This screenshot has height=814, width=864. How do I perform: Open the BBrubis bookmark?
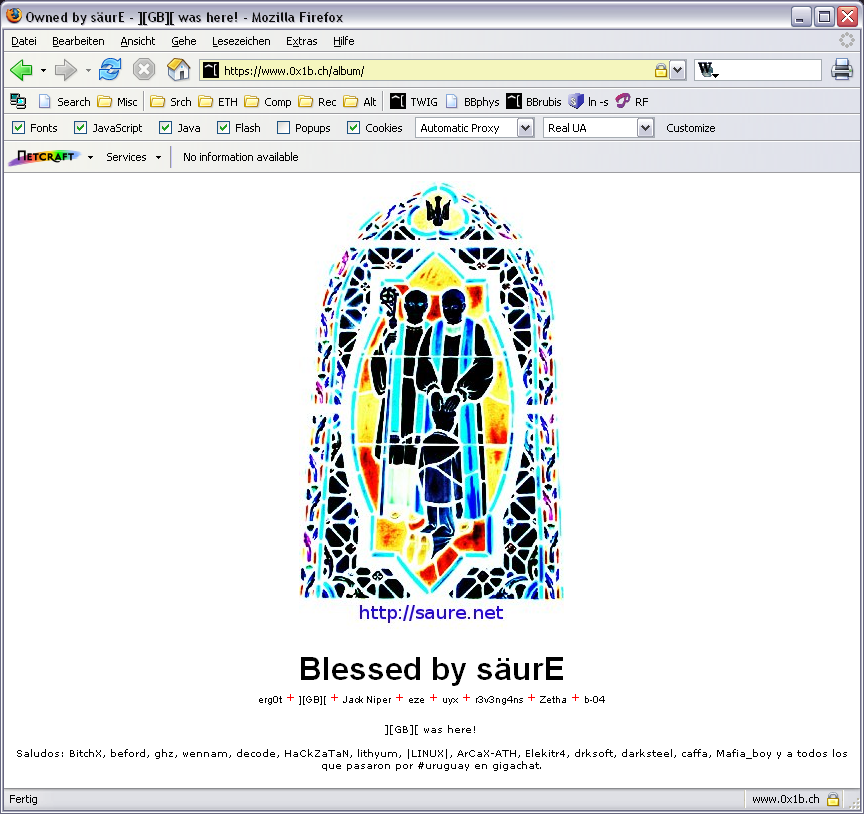(534, 101)
